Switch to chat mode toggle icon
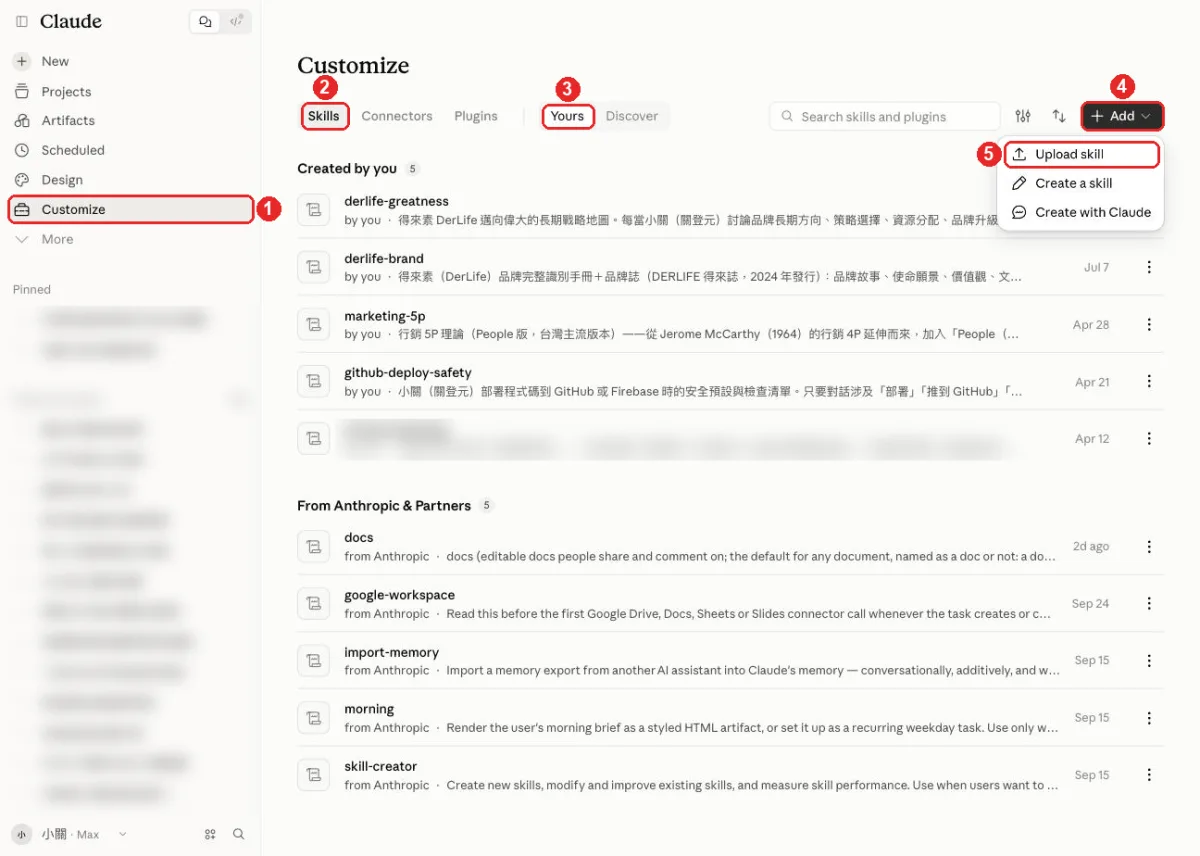The width and height of the screenshot is (1200, 856). 205,21
